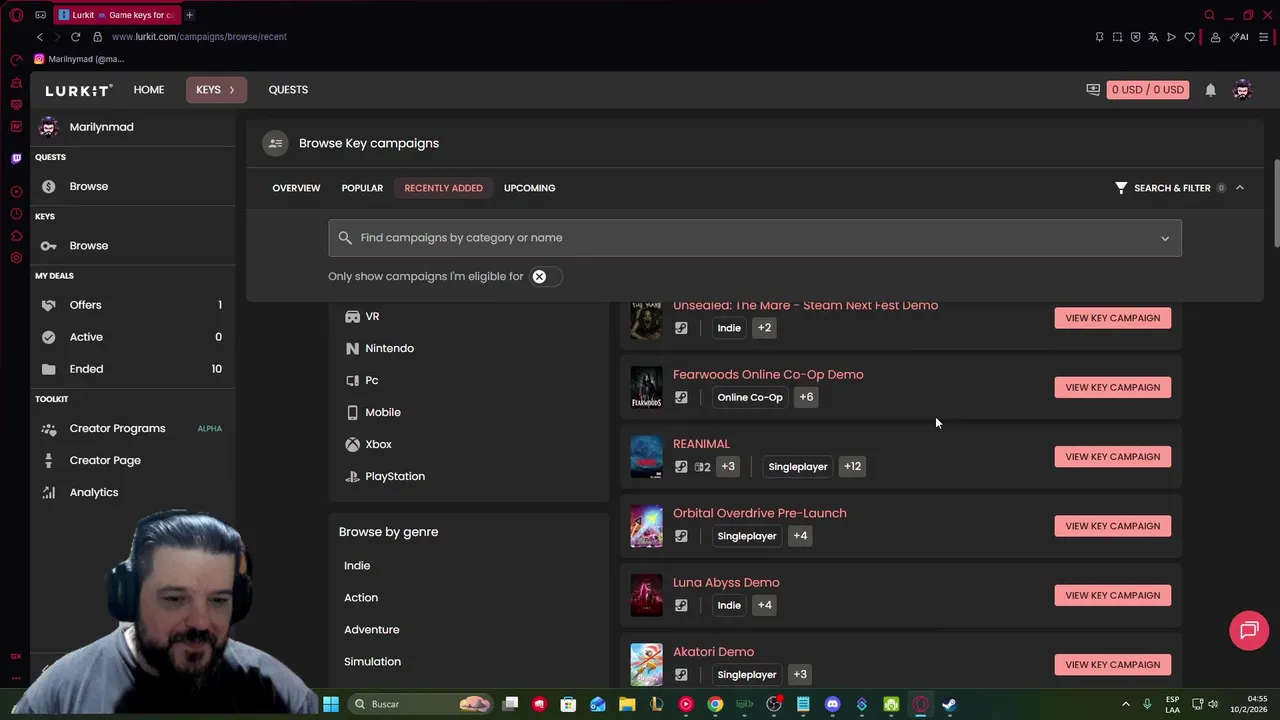This screenshot has width=1280, height=720.
Task: Click the Creator Programs icon
Action: click(48, 429)
